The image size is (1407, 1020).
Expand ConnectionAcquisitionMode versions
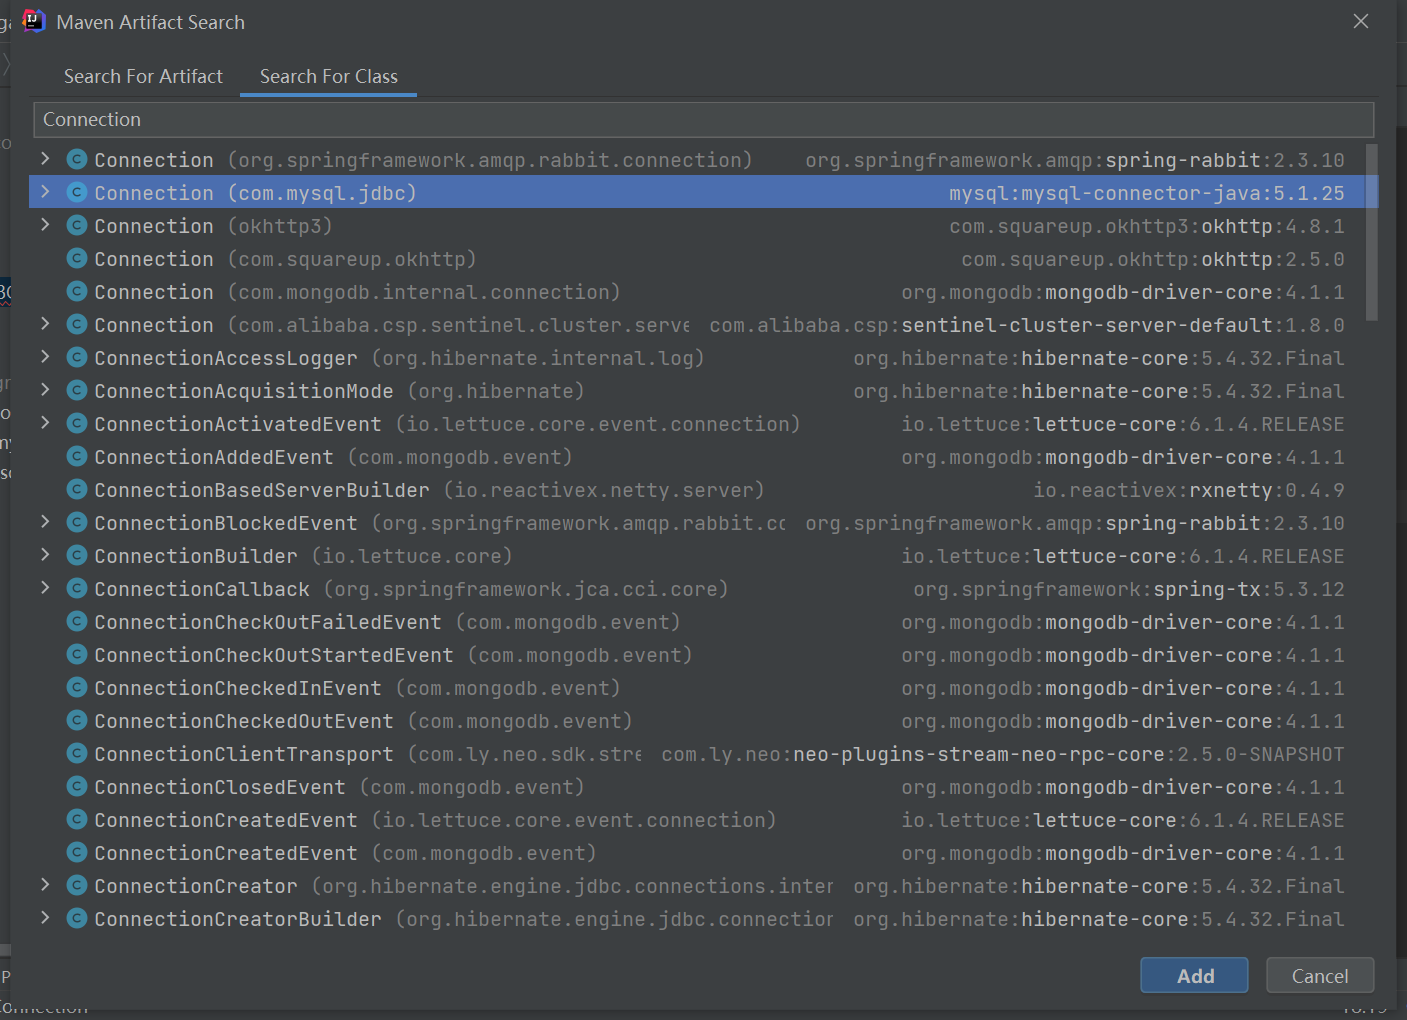pos(45,390)
